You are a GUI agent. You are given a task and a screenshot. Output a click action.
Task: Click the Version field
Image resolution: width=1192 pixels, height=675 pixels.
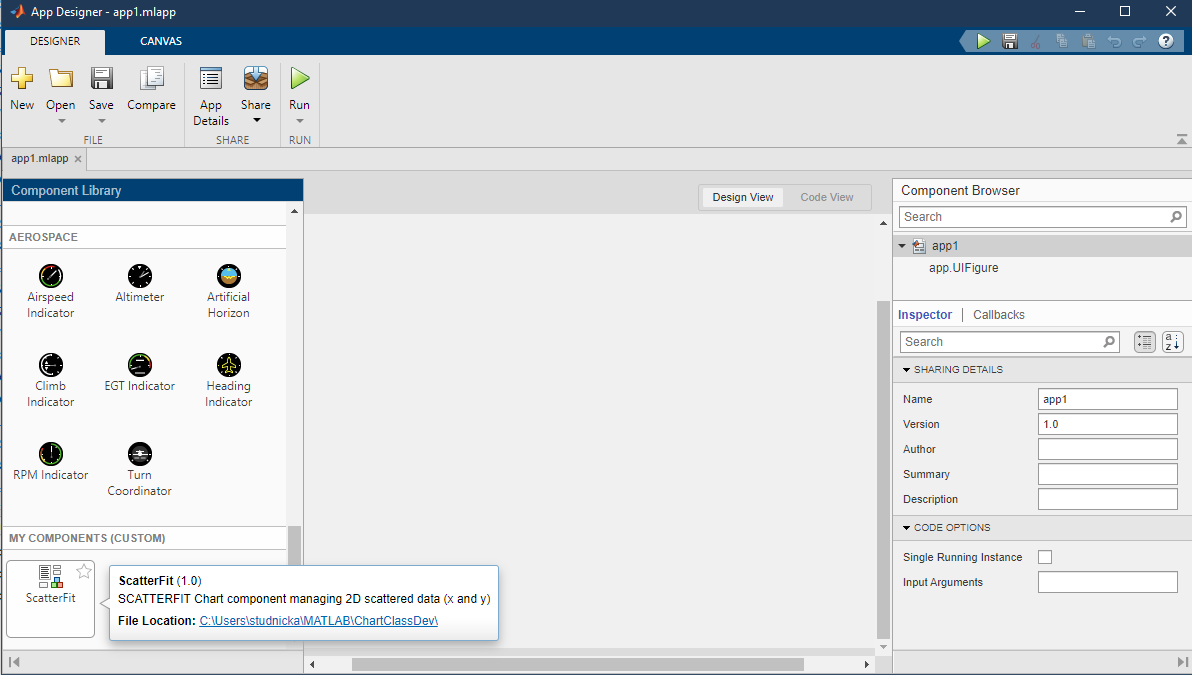pyautogui.click(x=1108, y=424)
